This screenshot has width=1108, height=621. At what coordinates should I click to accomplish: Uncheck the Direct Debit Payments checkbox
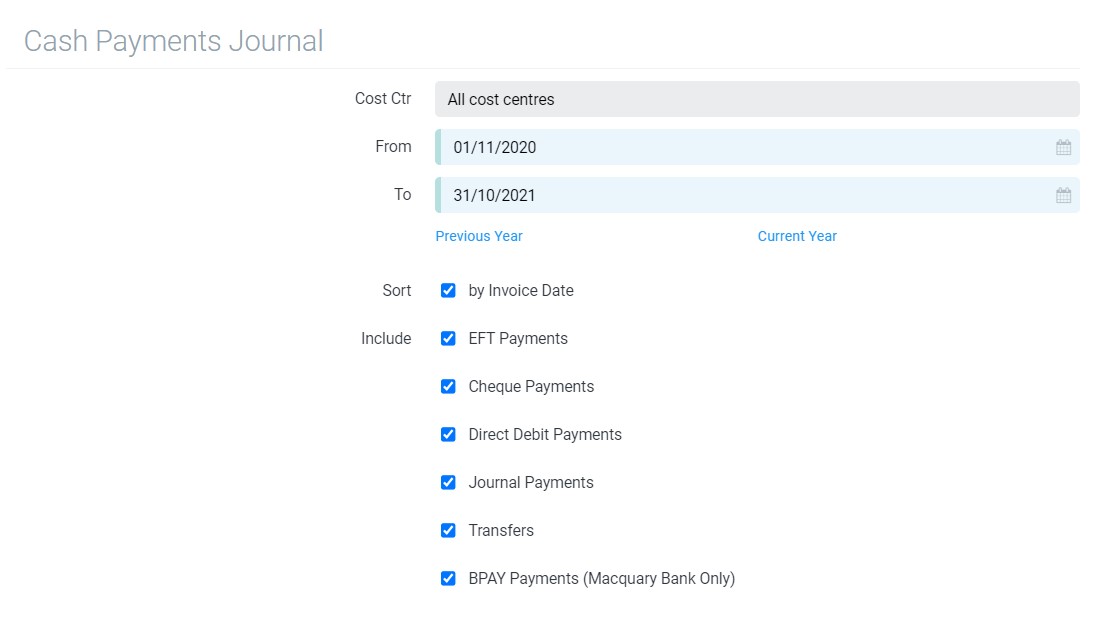(448, 435)
